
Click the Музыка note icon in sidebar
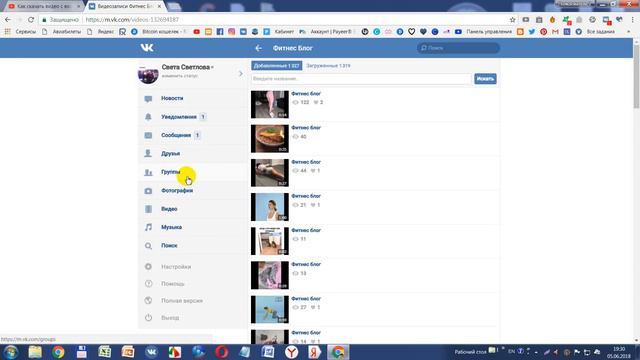148,227
